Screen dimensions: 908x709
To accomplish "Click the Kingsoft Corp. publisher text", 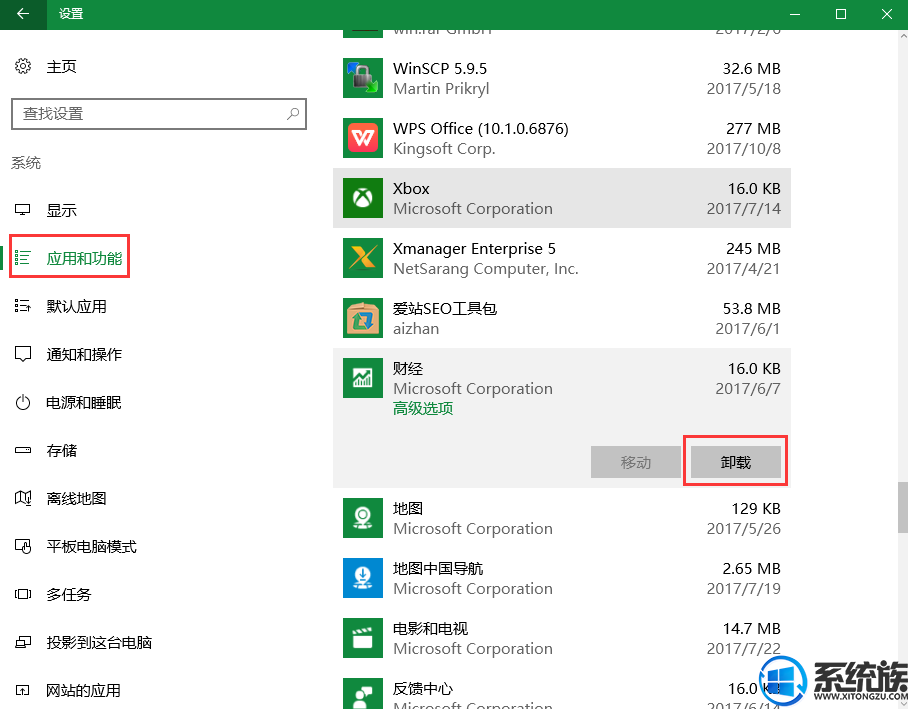I will (444, 149).
